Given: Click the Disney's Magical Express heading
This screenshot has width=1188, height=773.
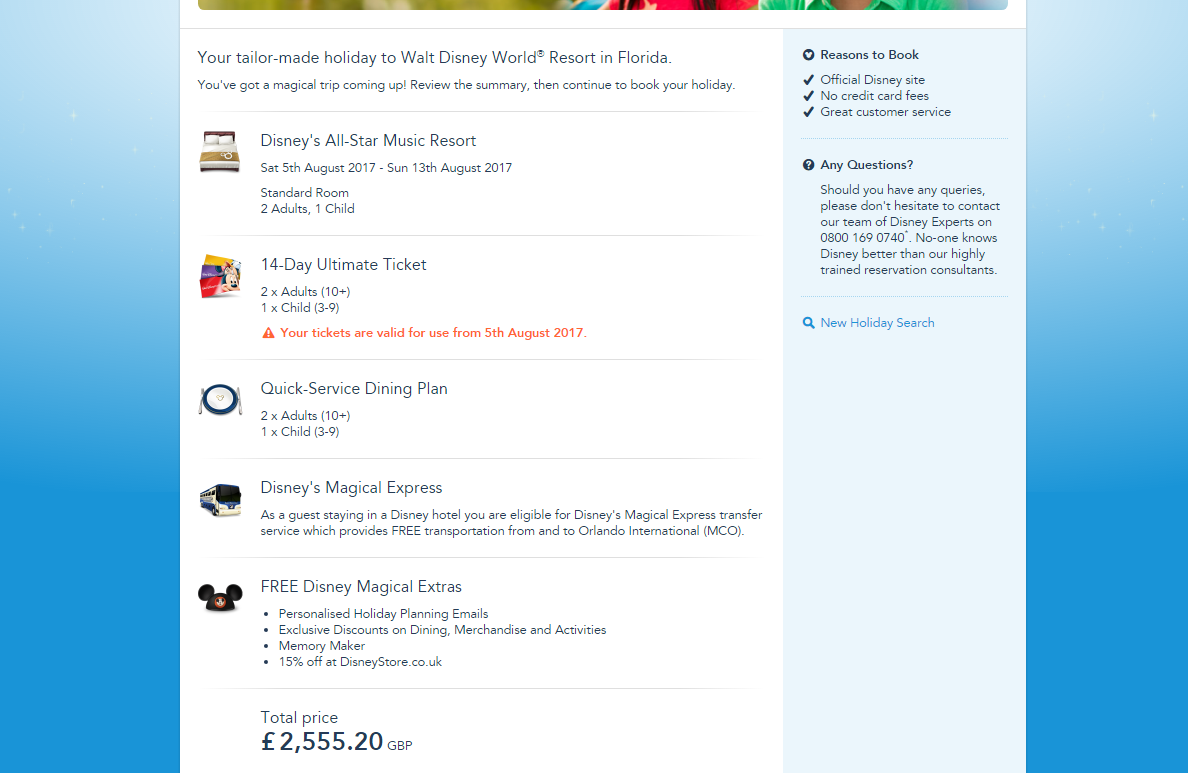Looking at the screenshot, I should (351, 488).
